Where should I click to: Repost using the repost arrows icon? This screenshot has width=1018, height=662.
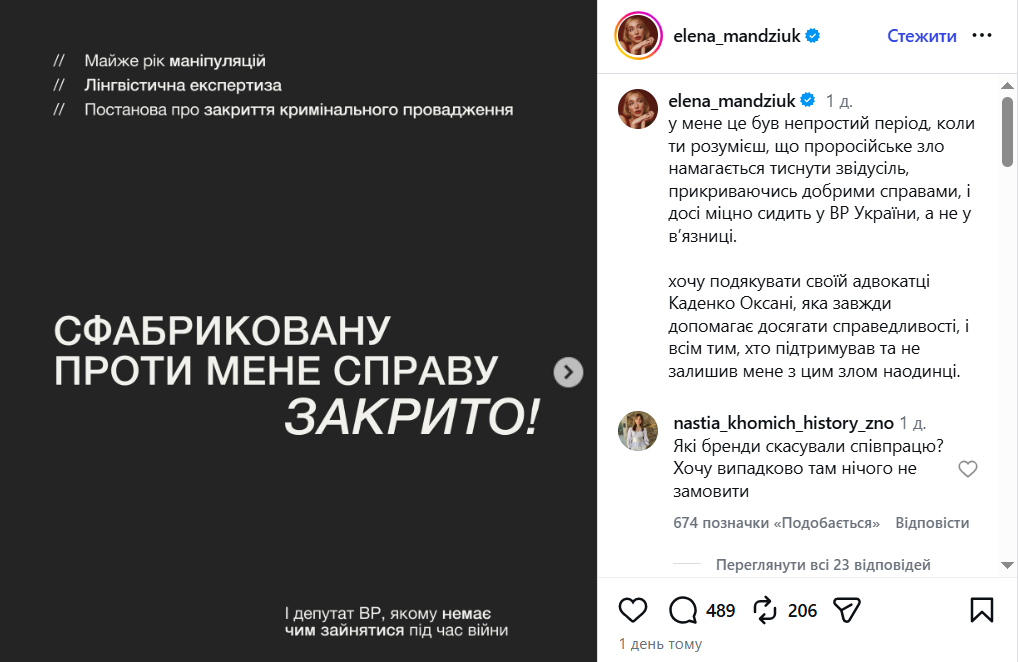click(764, 607)
